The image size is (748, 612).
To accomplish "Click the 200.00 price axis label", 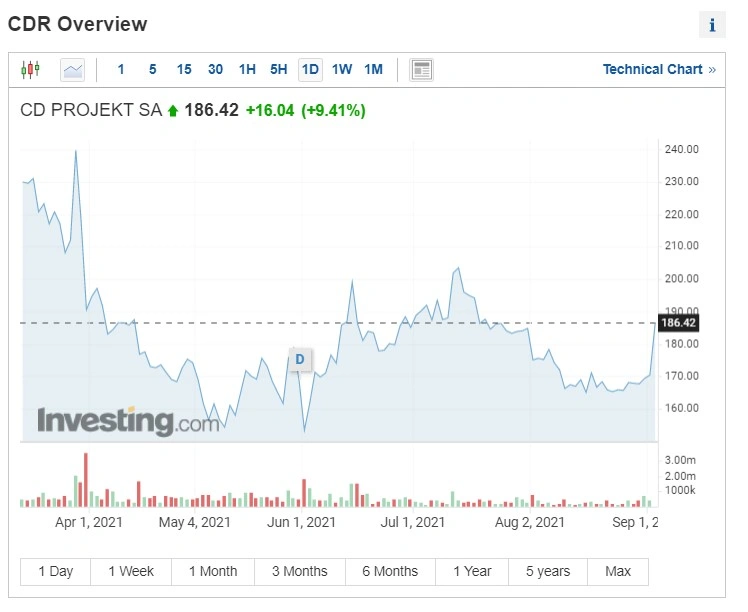I will [x=682, y=279].
